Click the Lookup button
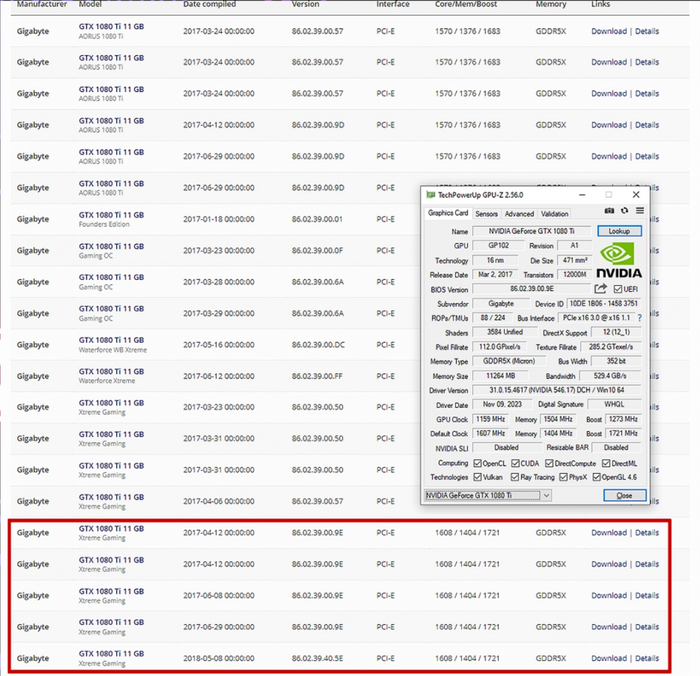 [619, 231]
